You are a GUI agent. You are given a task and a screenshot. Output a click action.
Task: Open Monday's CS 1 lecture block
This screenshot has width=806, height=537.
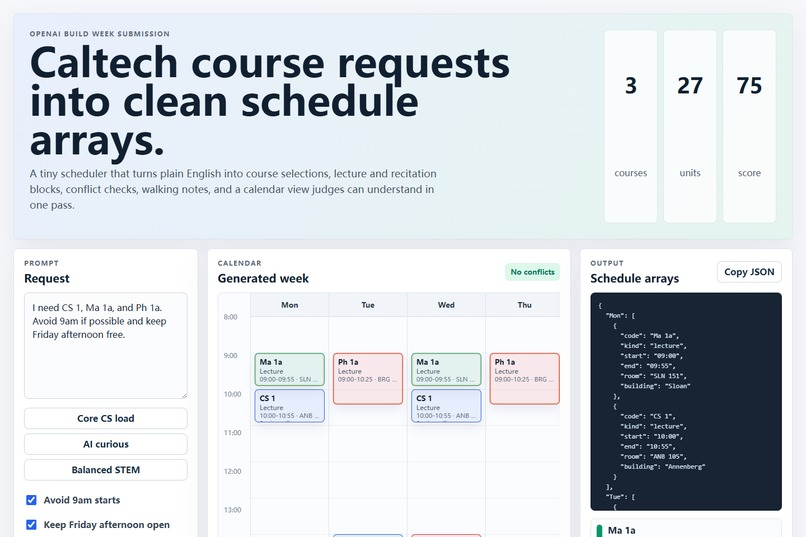click(289, 406)
